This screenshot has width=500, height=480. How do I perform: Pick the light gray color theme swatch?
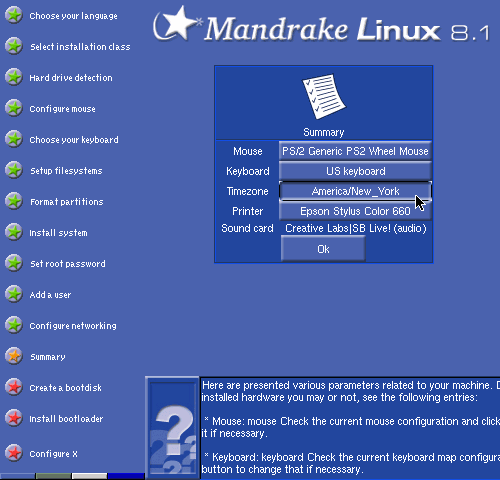click(x=89, y=476)
